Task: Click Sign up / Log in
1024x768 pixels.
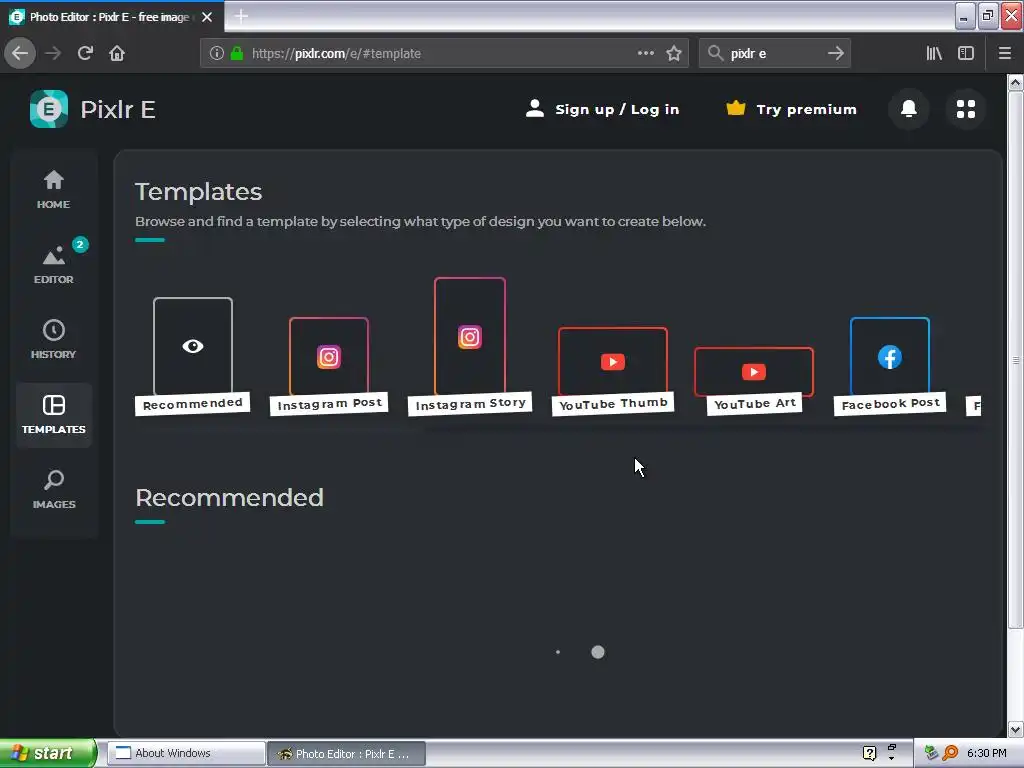Action: 602,109
